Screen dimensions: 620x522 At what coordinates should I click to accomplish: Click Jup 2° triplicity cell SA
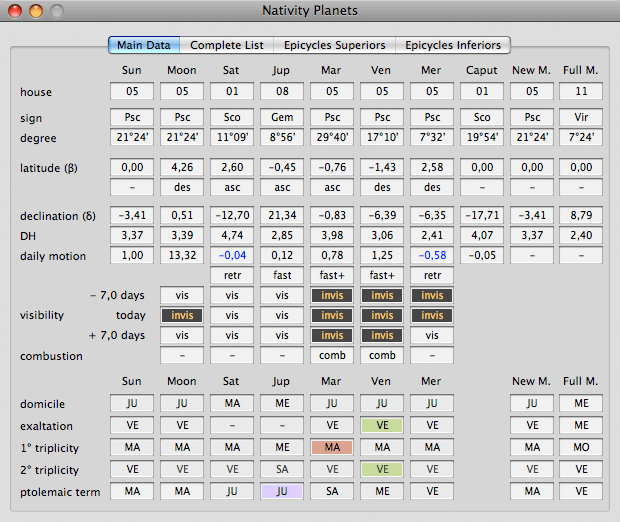tap(282, 469)
